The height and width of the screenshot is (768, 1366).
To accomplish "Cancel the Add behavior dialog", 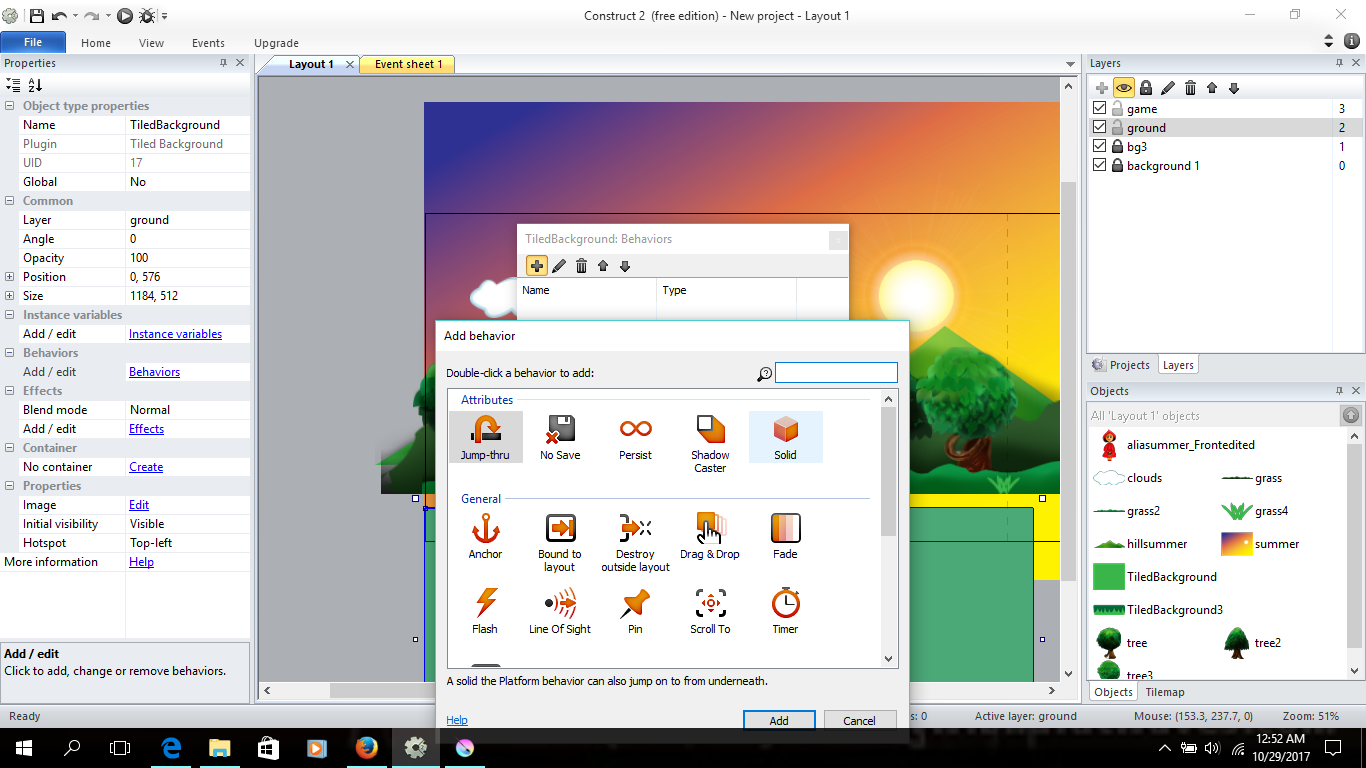I will [859, 720].
